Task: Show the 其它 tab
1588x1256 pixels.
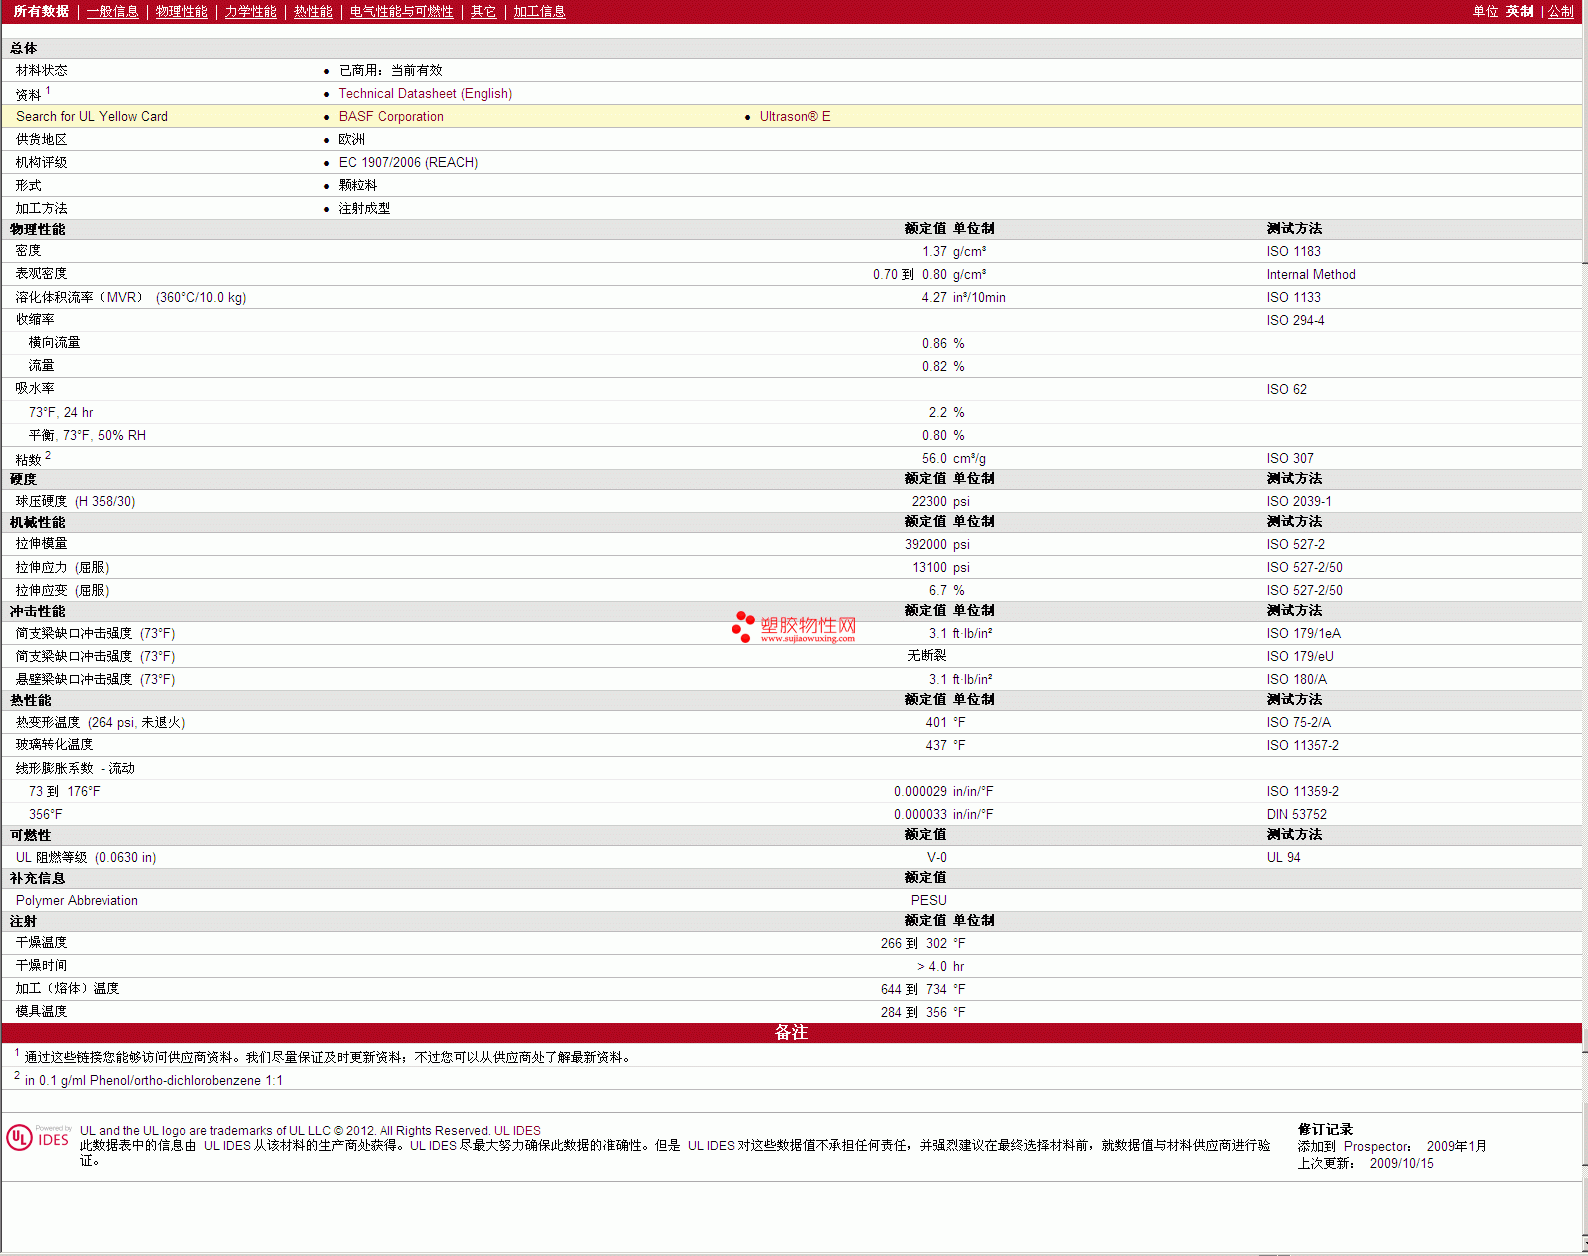Action: click(483, 12)
